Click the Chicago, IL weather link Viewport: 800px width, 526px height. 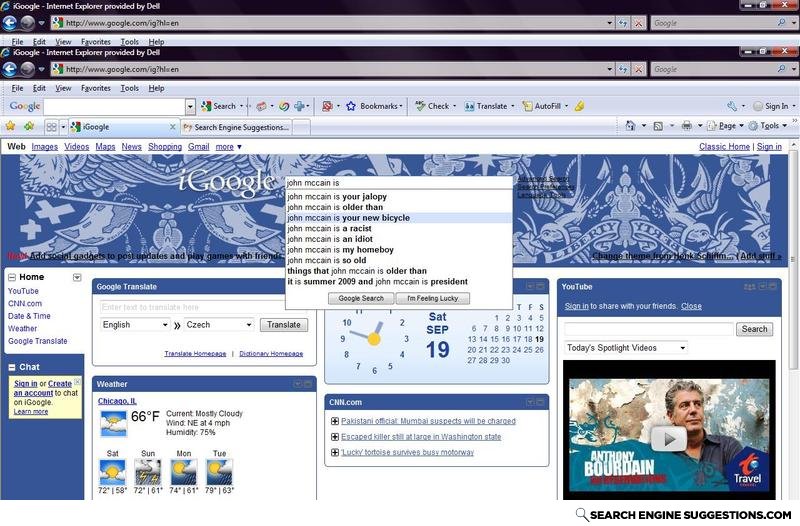[x=117, y=401]
